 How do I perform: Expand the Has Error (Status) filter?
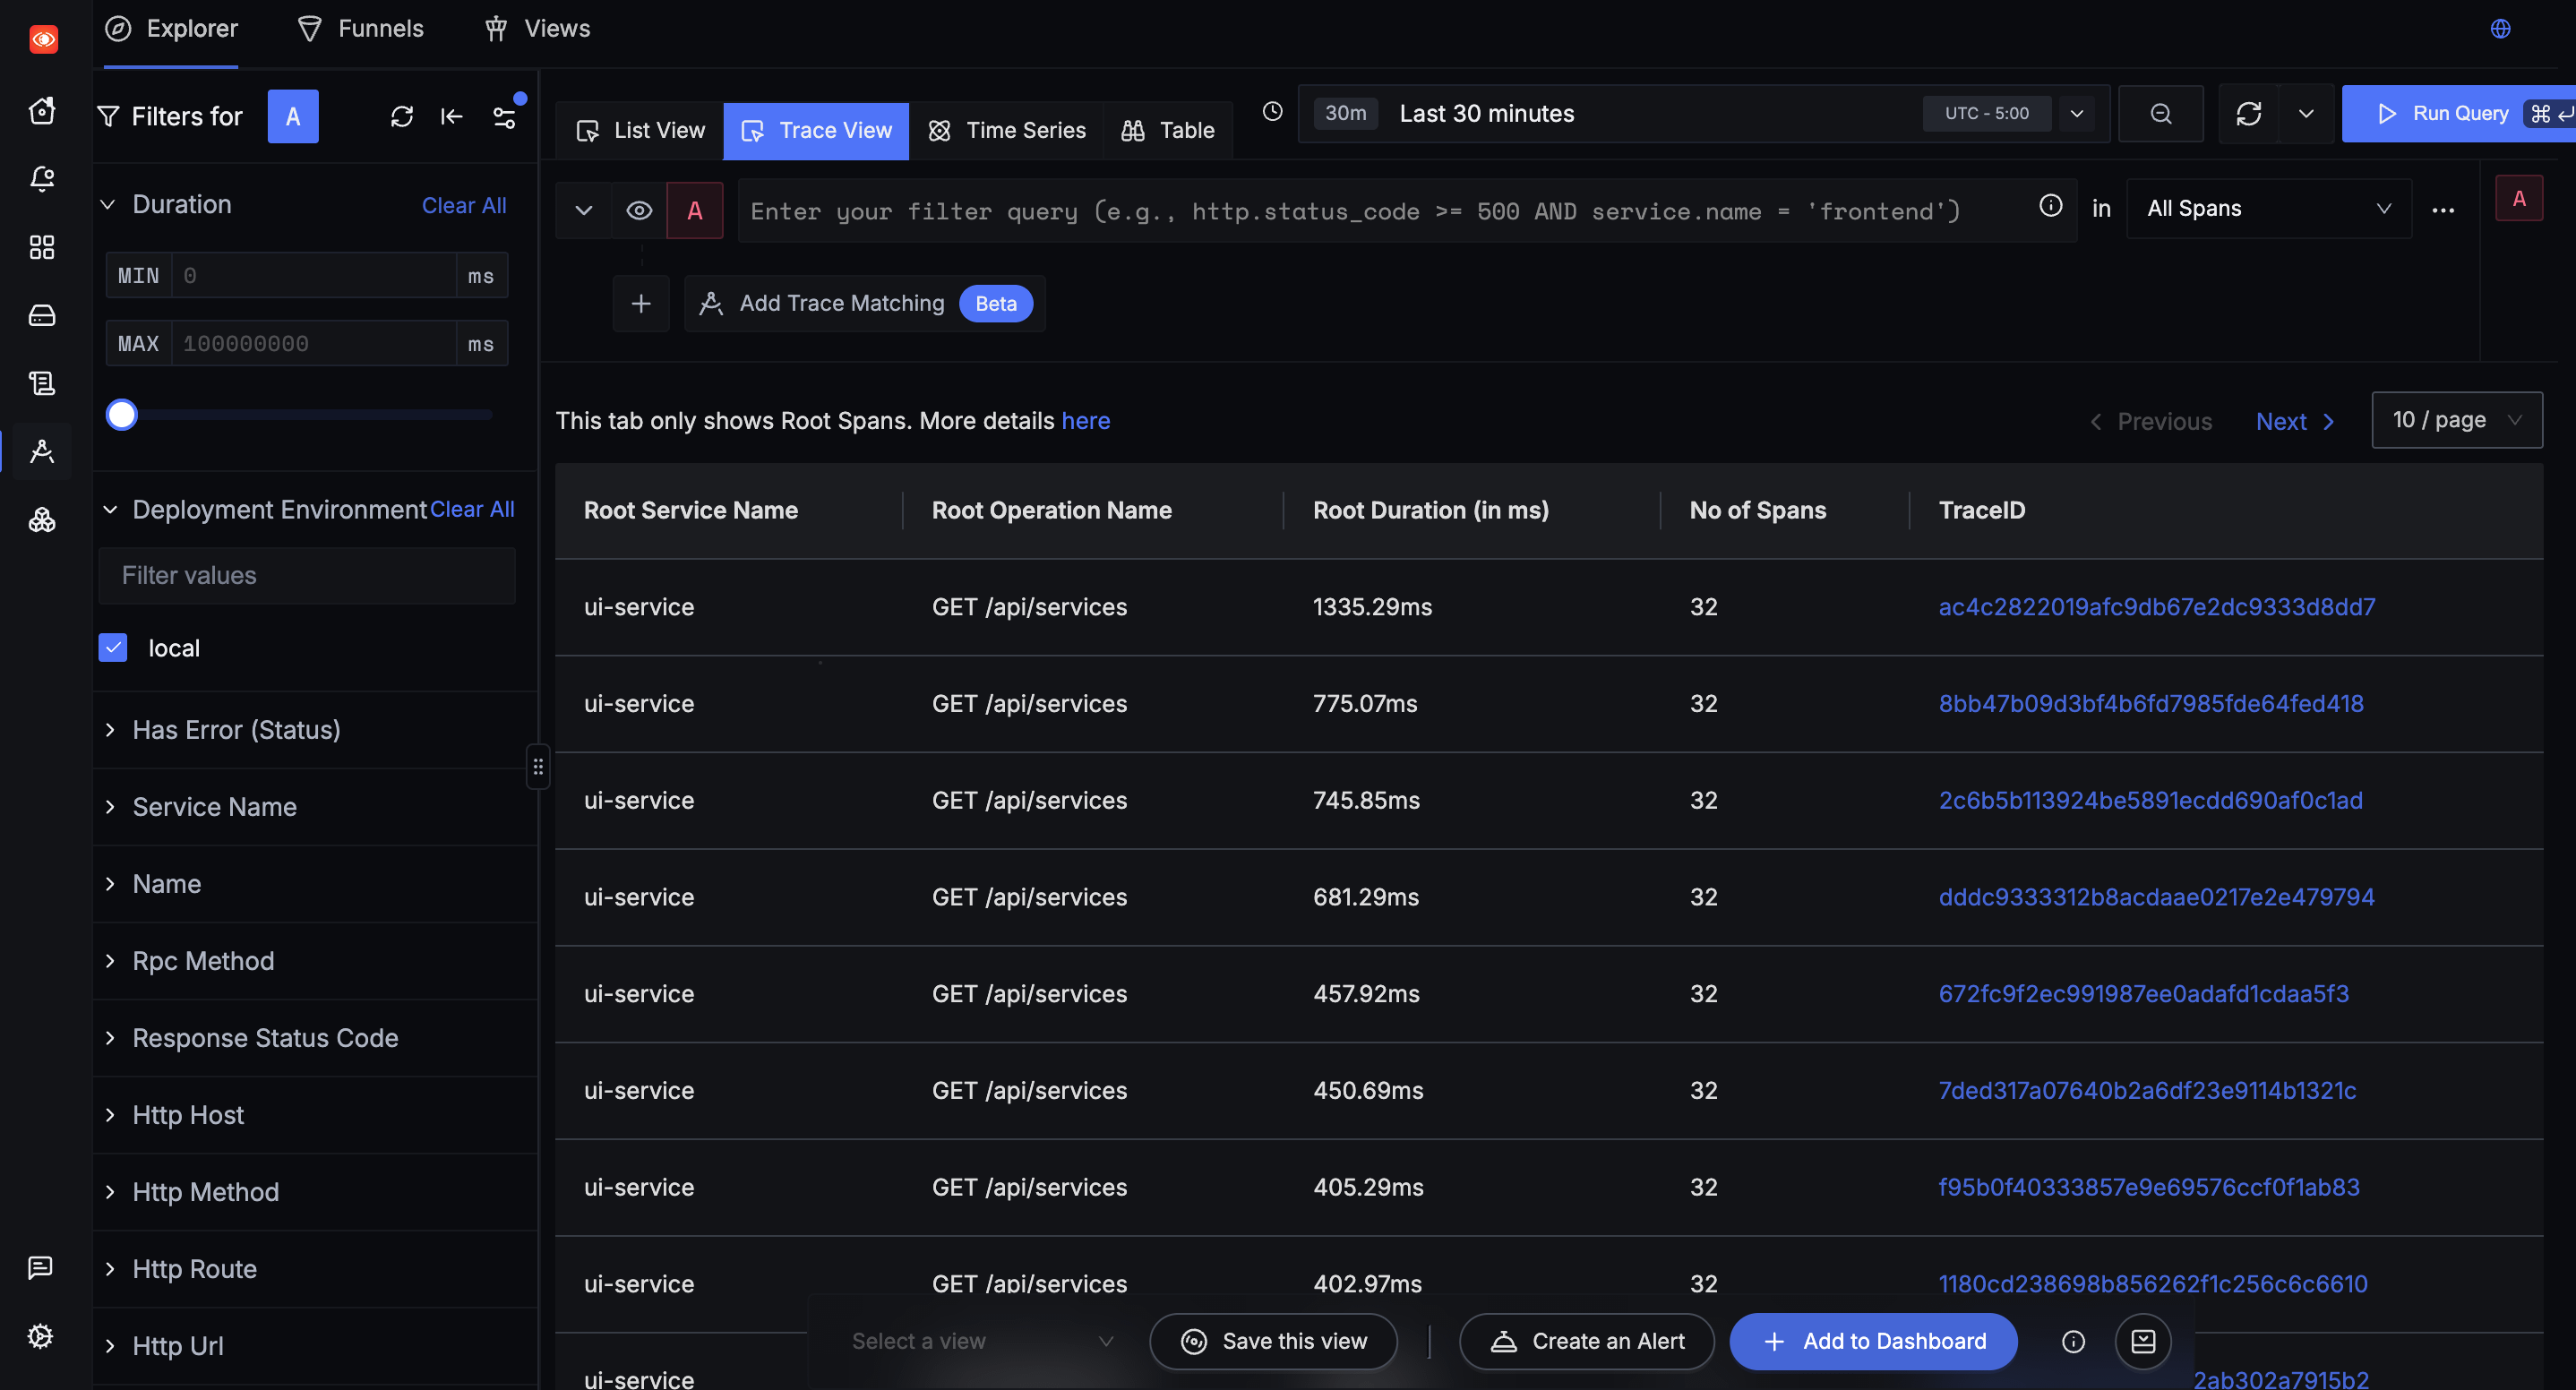pos(110,730)
